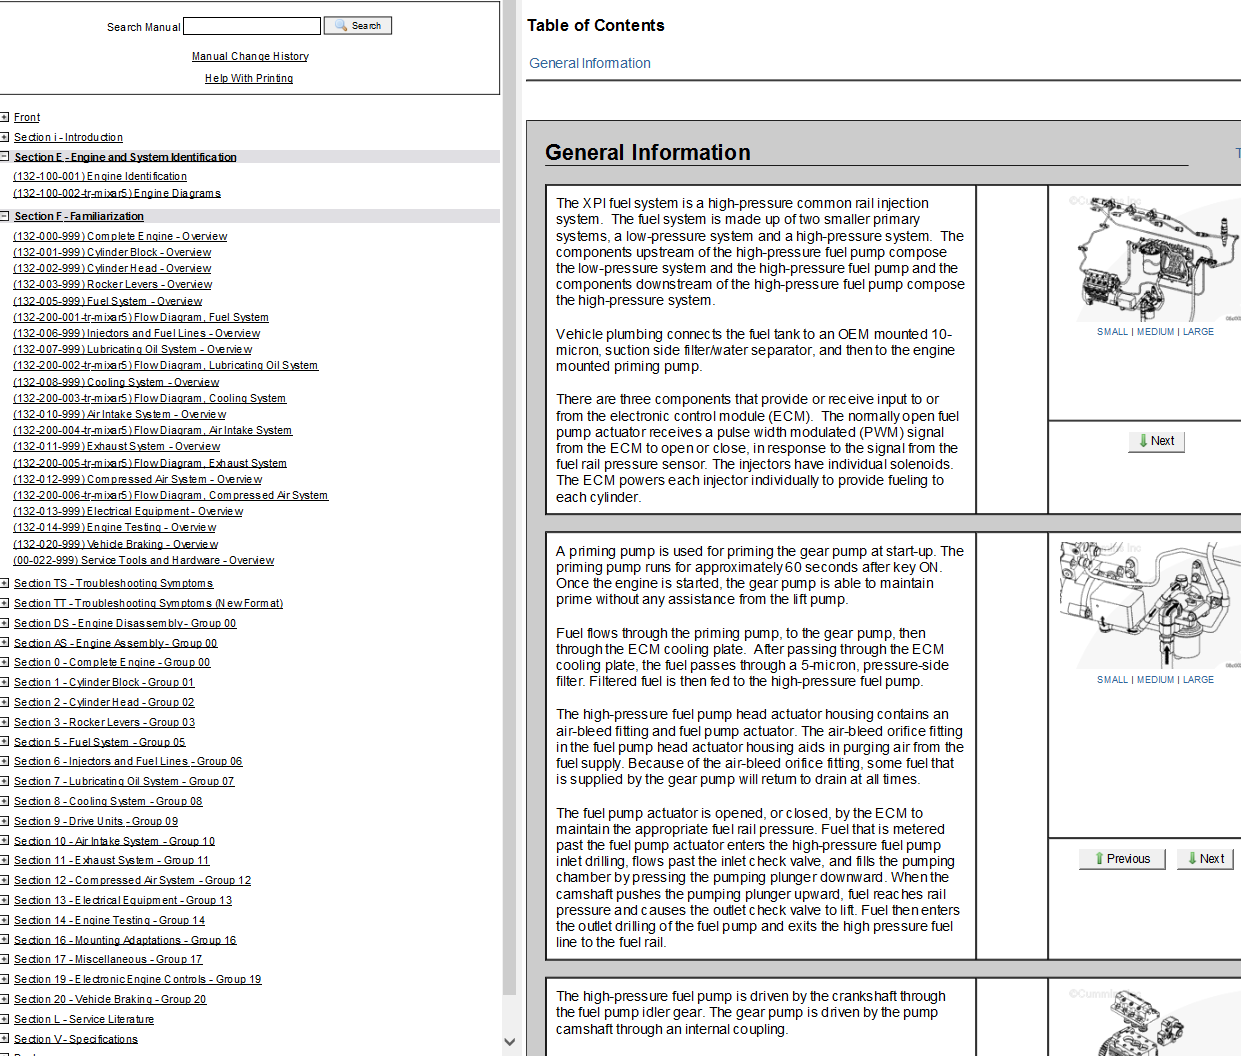Collapse Section F - Familiarization node
Screen dimensions: 1241x1056
click(x=5, y=216)
